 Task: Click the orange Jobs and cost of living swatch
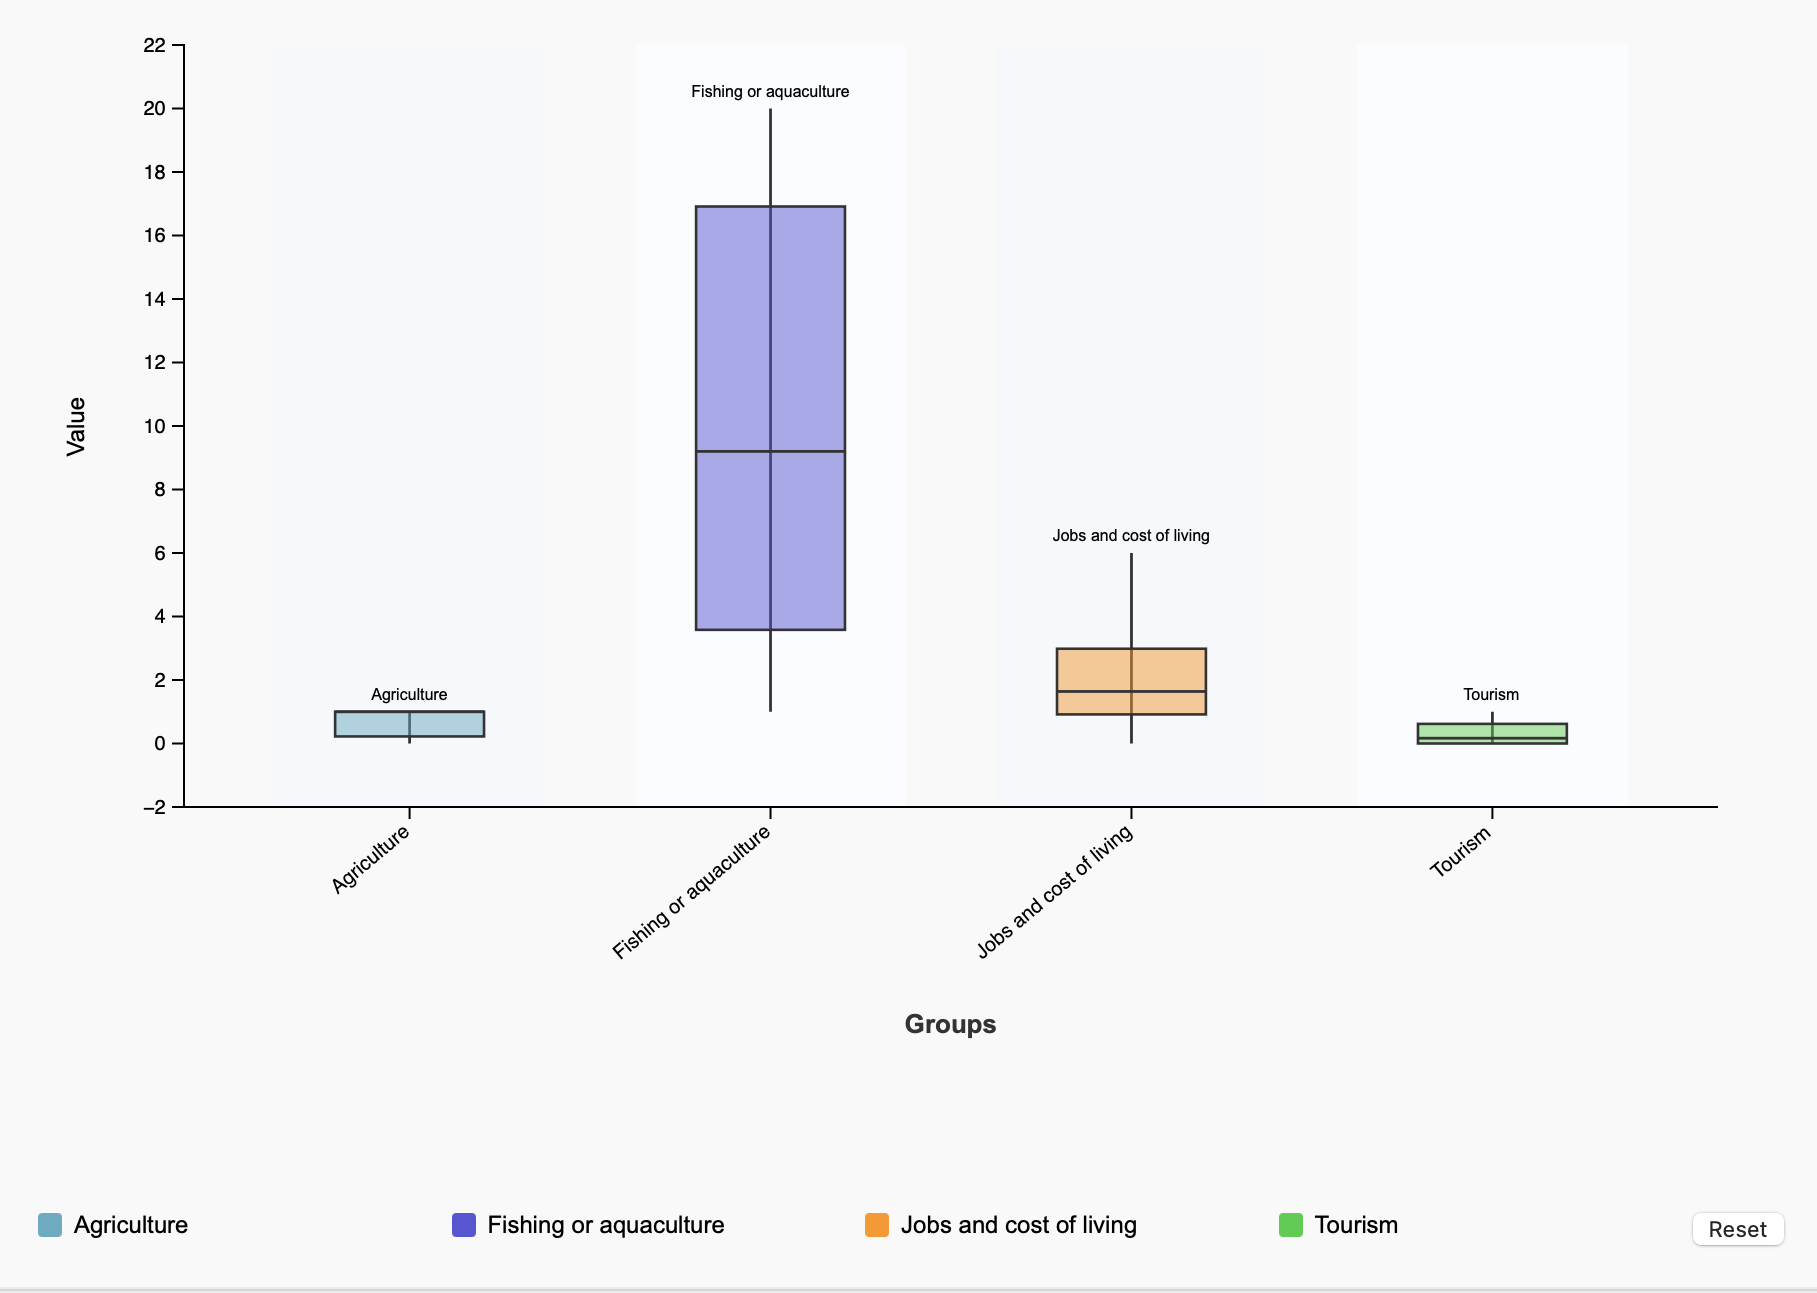pos(877,1225)
